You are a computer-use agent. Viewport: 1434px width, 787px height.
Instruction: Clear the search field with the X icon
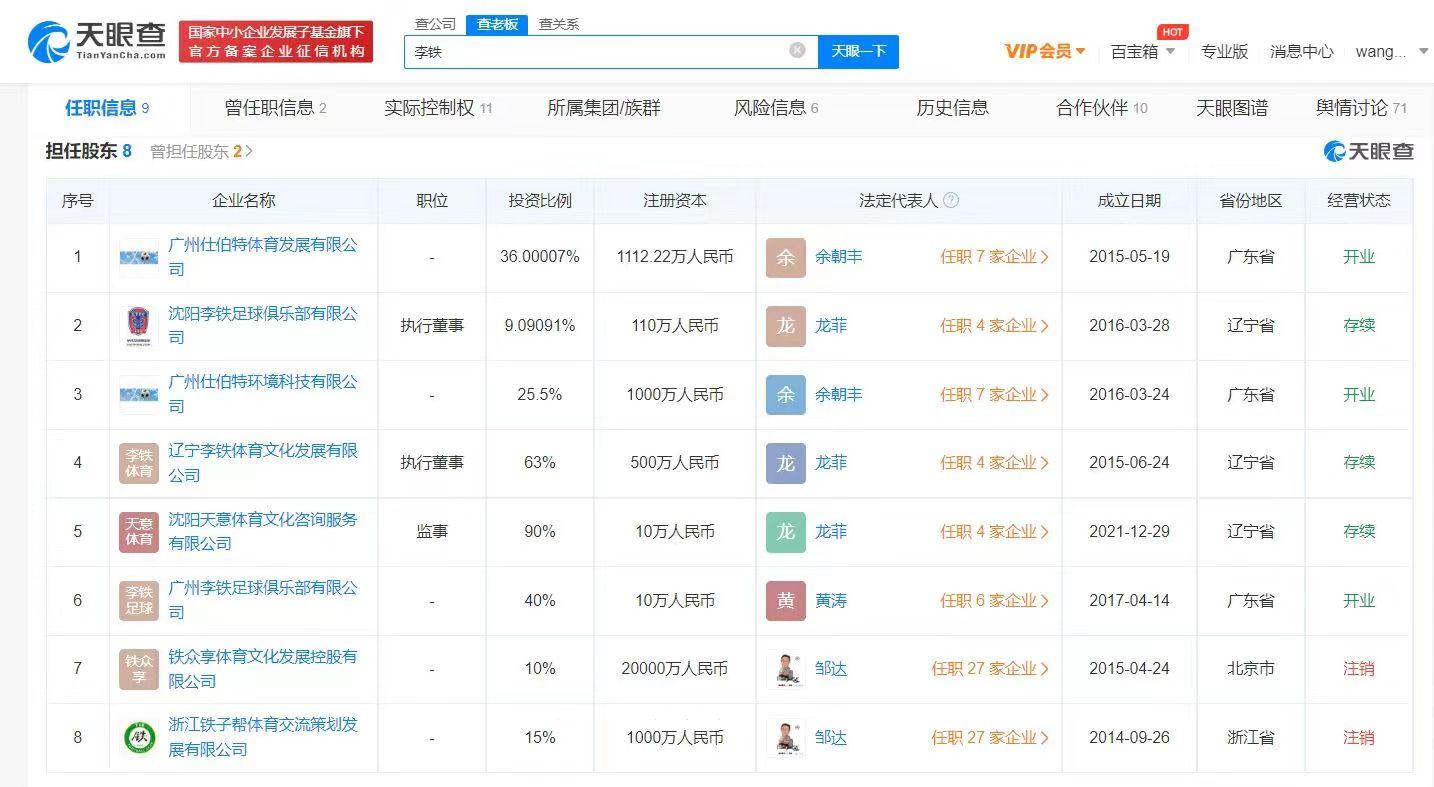click(x=797, y=50)
